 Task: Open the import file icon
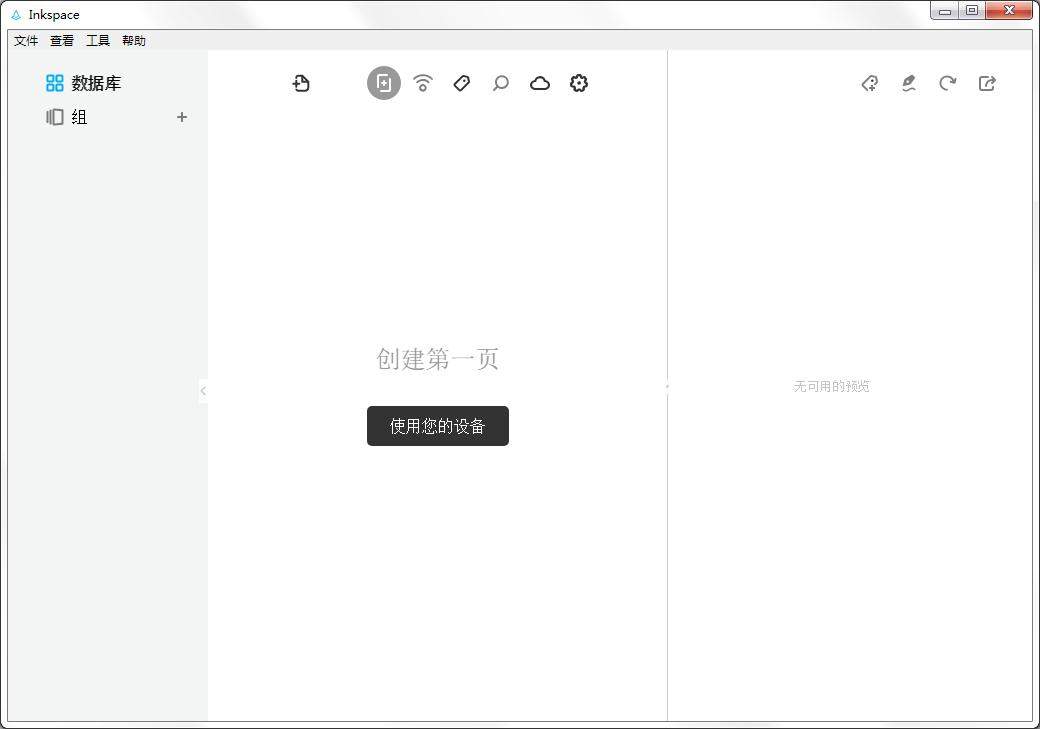(301, 83)
